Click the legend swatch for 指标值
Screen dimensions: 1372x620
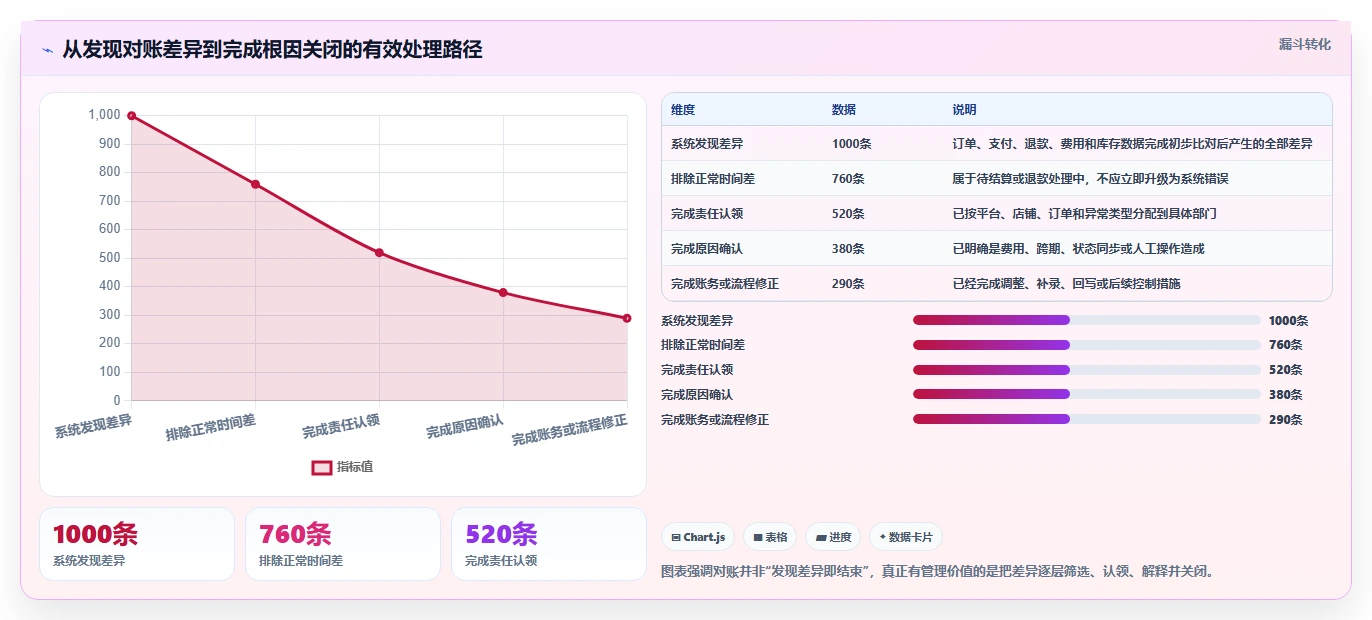click(321, 467)
